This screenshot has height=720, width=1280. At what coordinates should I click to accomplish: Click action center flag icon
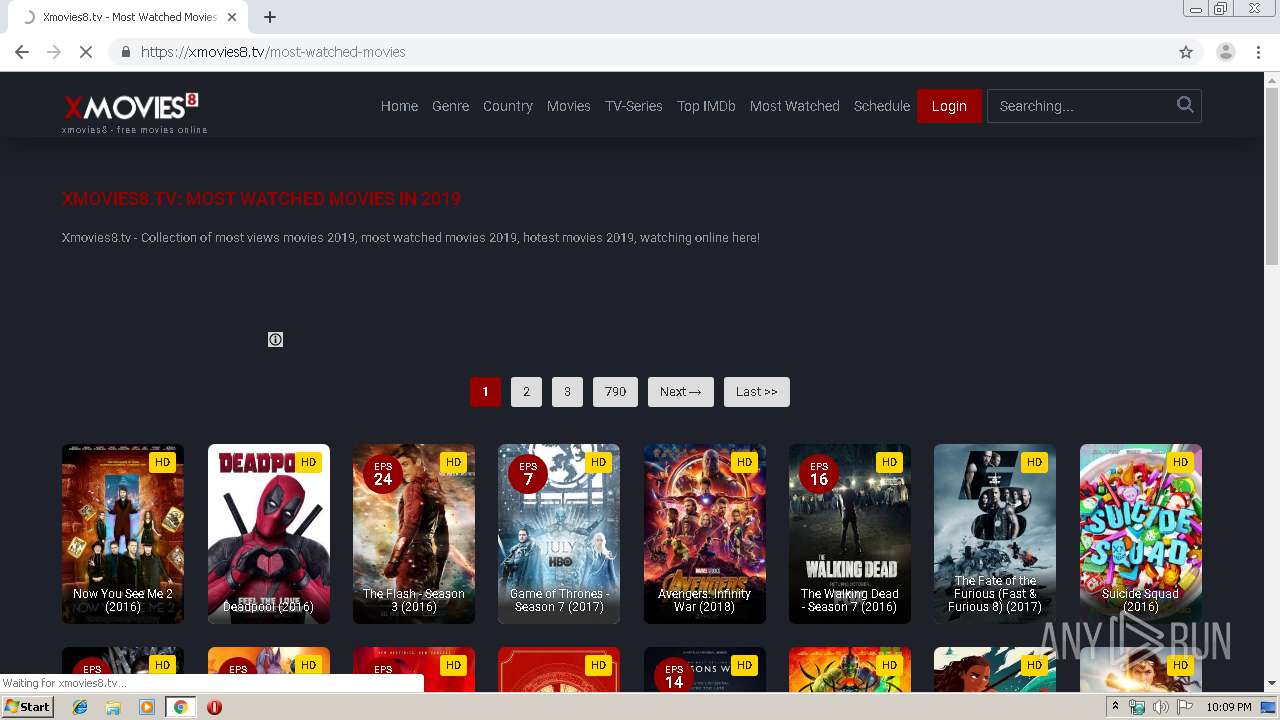point(1185,707)
